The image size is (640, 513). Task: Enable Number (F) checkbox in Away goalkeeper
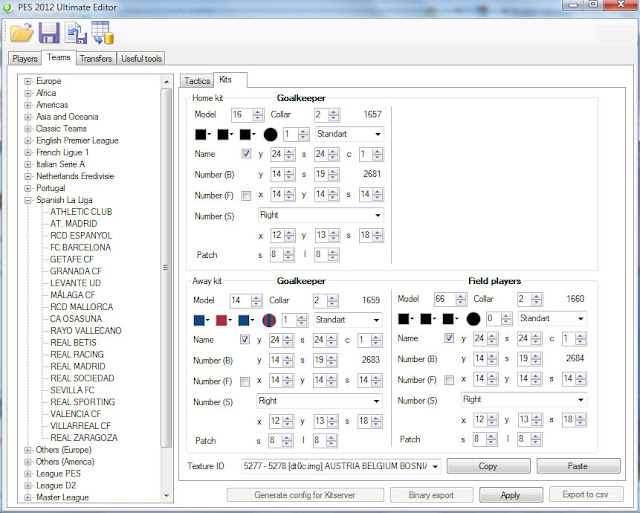(x=244, y=382)
